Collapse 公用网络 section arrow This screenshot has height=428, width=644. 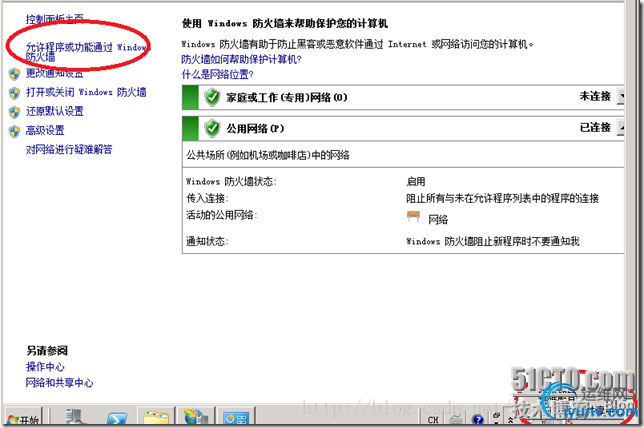(x=621, y=128)
